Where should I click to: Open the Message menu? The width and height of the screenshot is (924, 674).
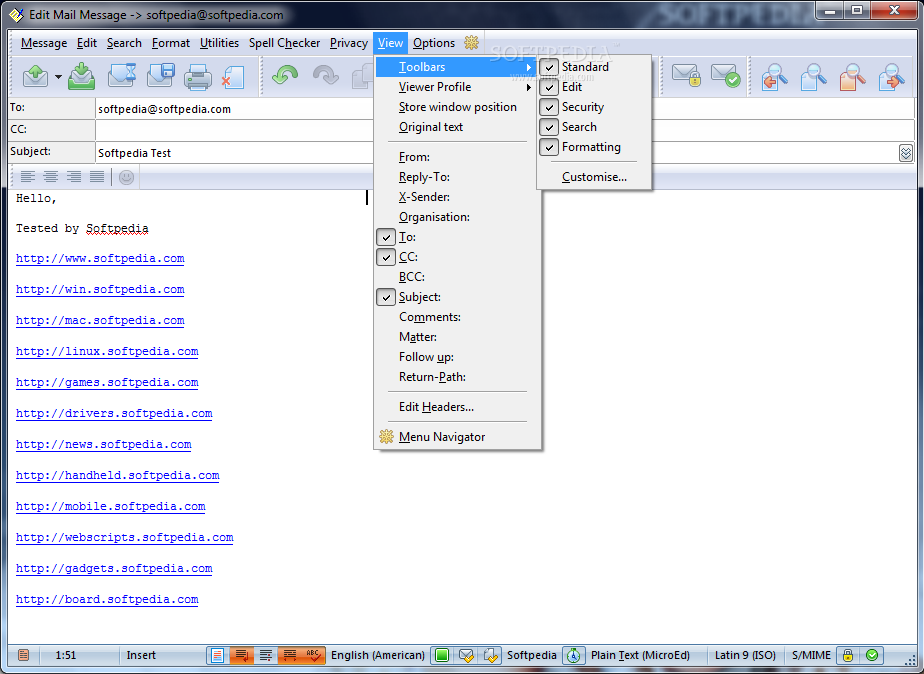(44, 43)
